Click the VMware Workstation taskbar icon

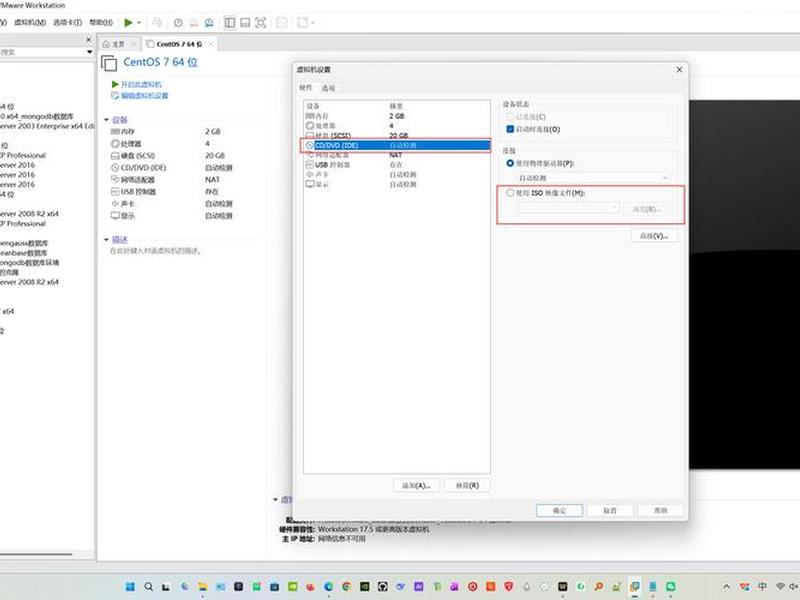coord(635,587)
